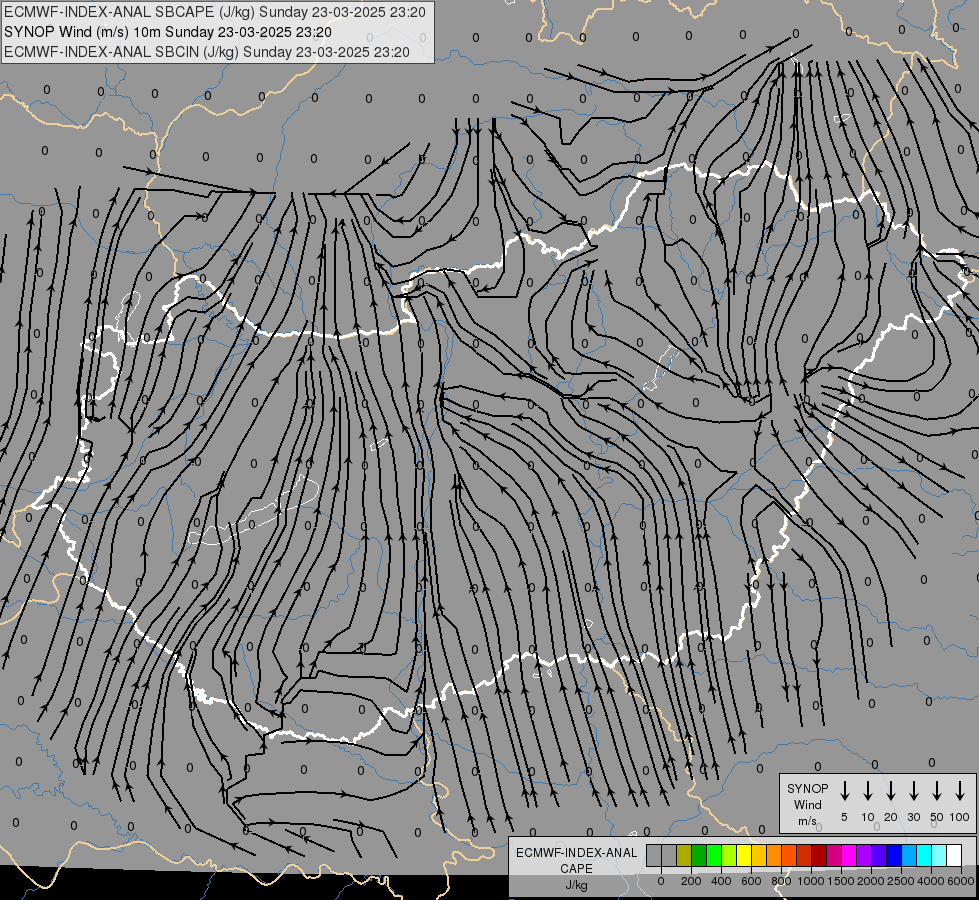Click the SBCIN title line in header
The width and height of the screenshot is (979, 900).
coord(207,52)
